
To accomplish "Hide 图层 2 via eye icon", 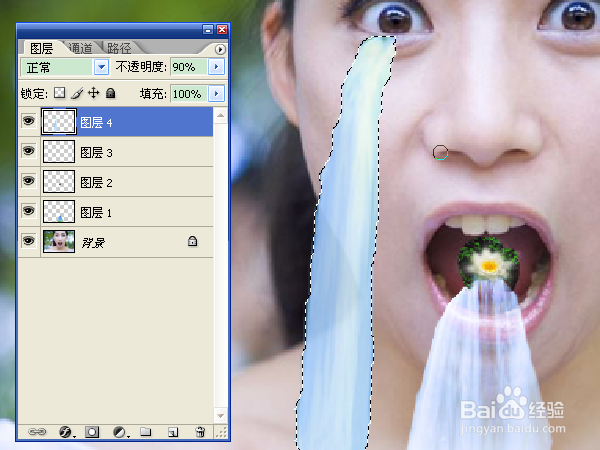I will click(28, 181).
